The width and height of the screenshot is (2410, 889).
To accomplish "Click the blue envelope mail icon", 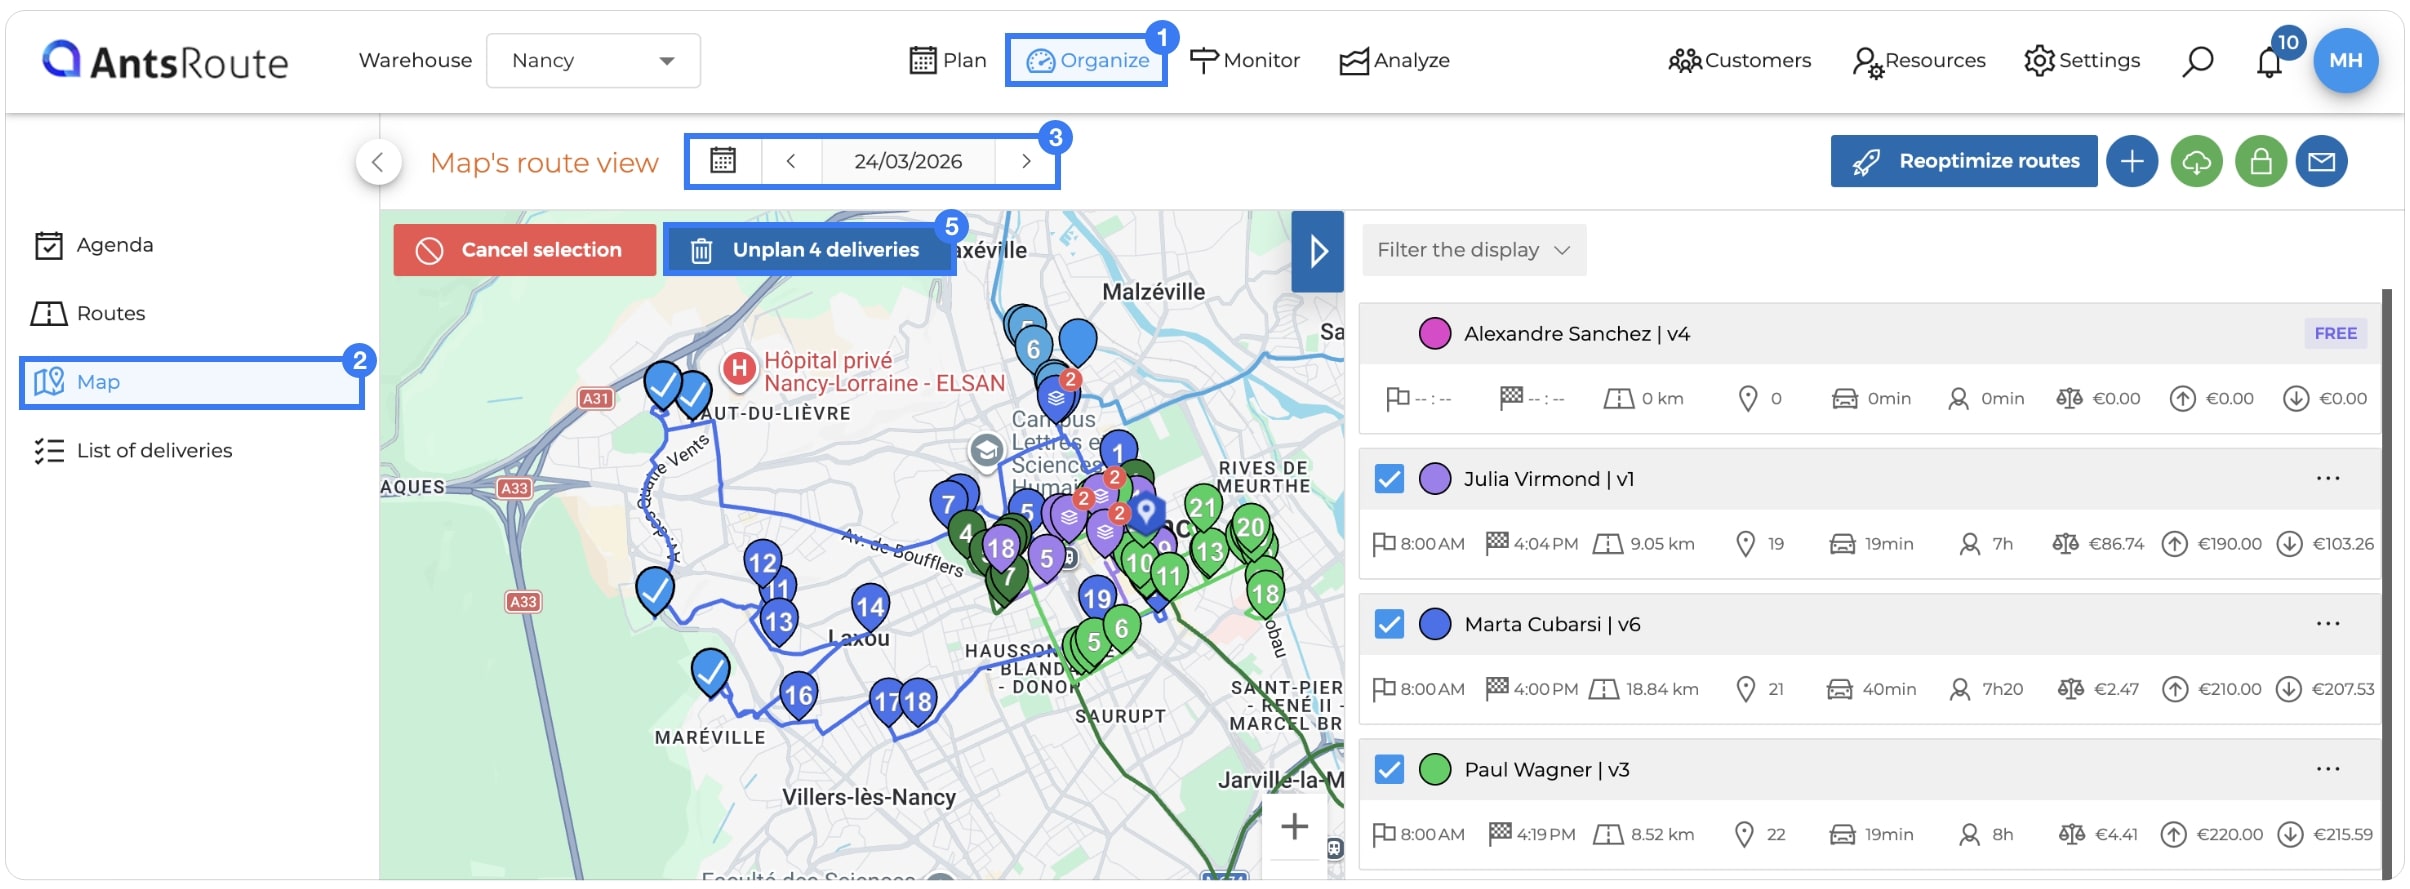I will (x=2321, y=161).
